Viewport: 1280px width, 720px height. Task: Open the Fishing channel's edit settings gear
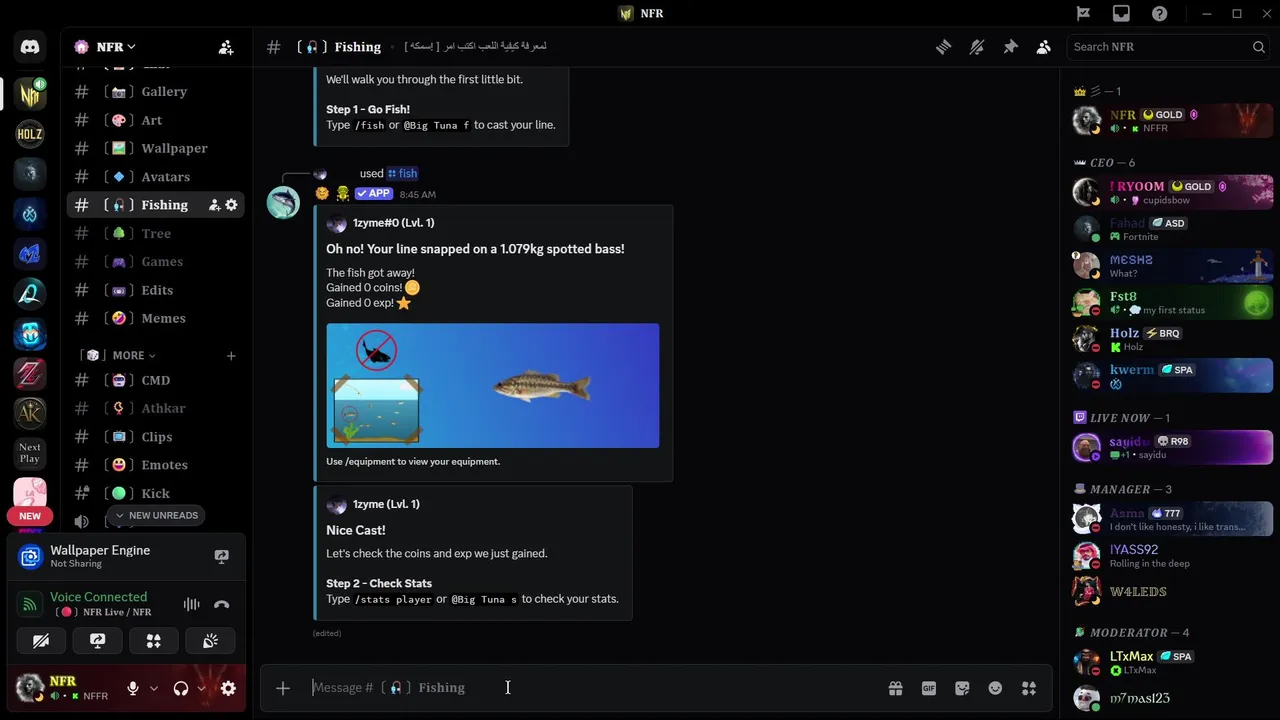click(231, 205)
